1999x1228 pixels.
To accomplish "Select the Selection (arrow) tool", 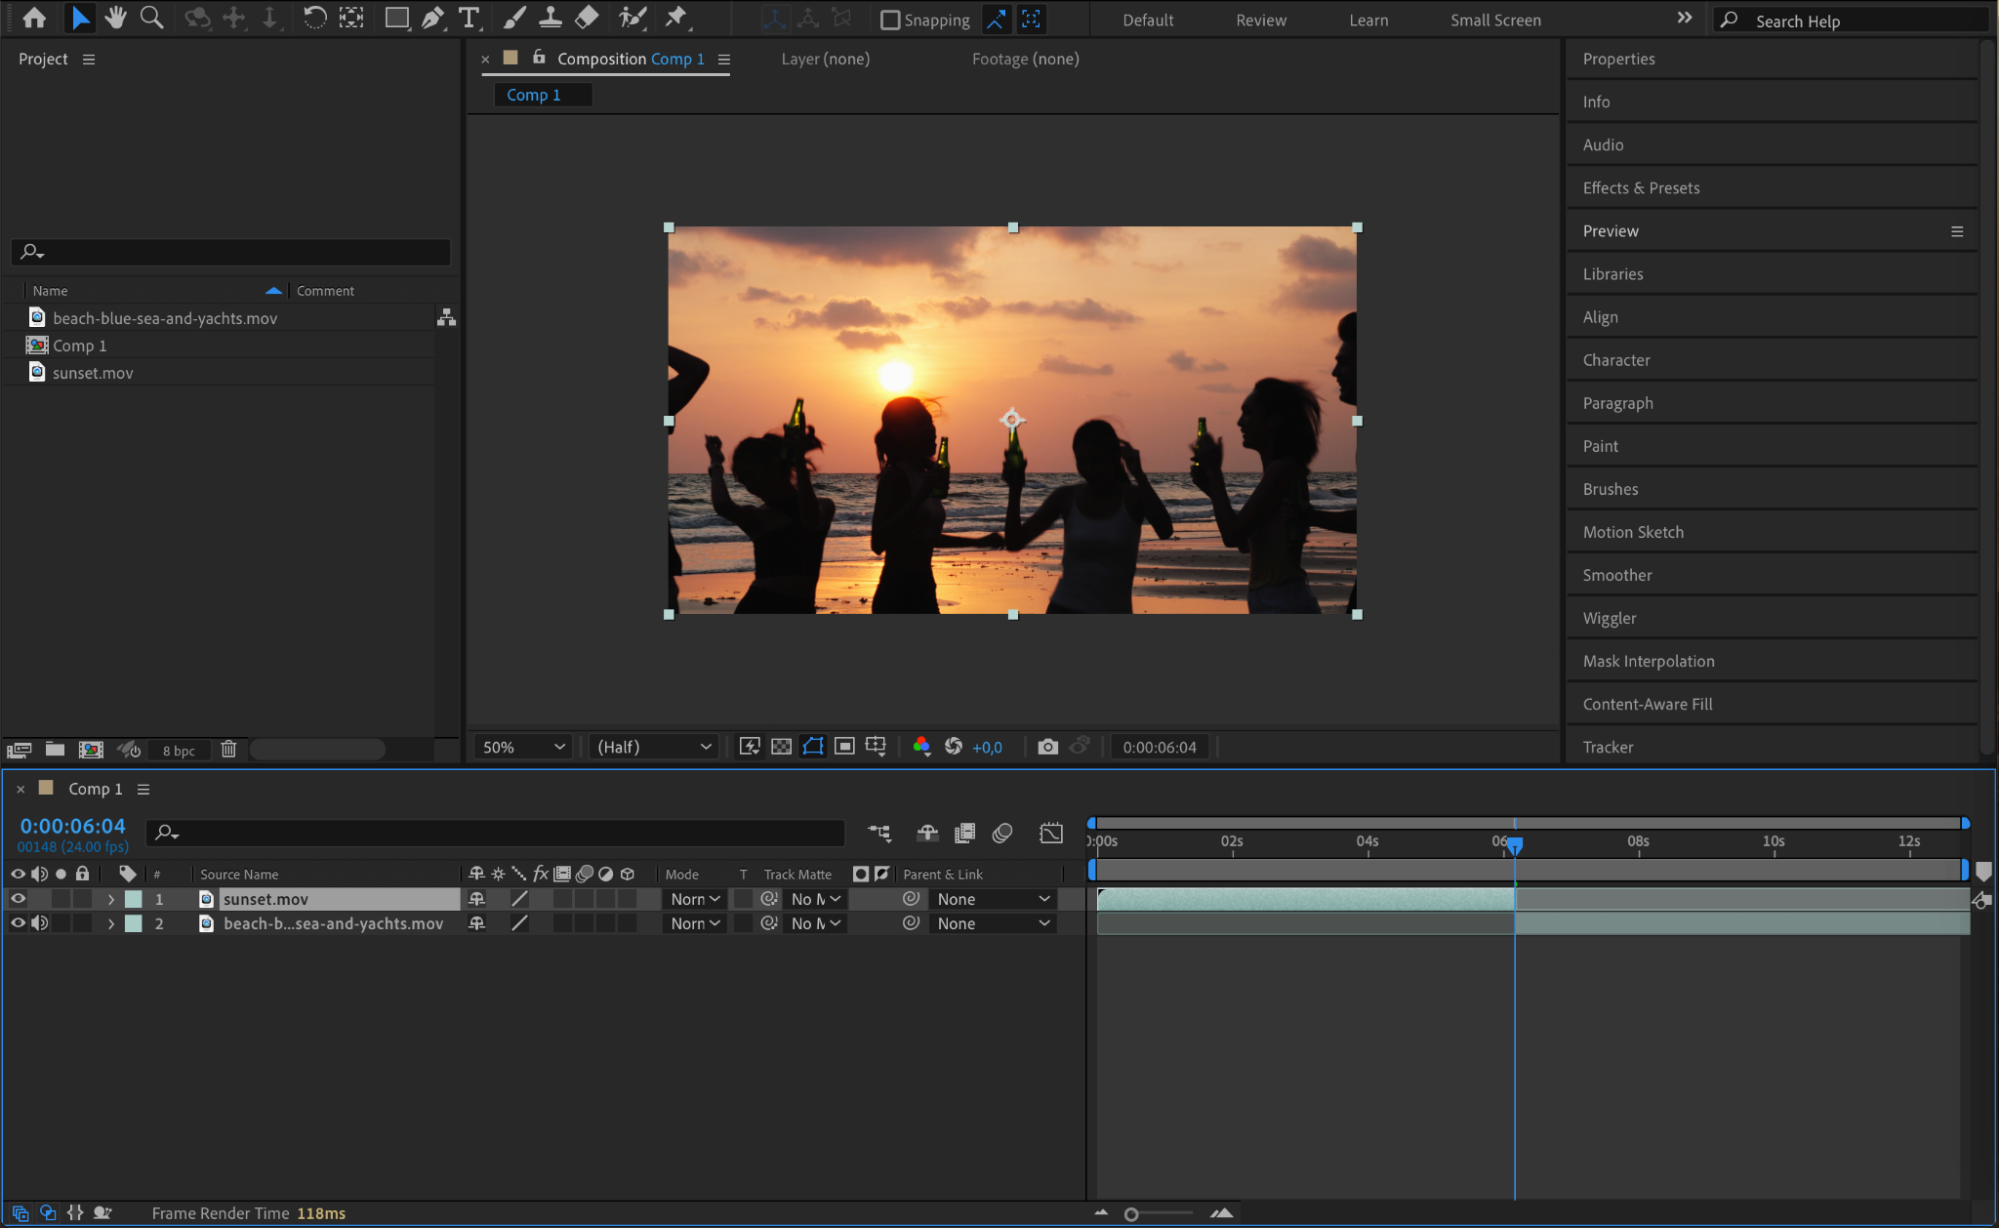I will [80, 18].
